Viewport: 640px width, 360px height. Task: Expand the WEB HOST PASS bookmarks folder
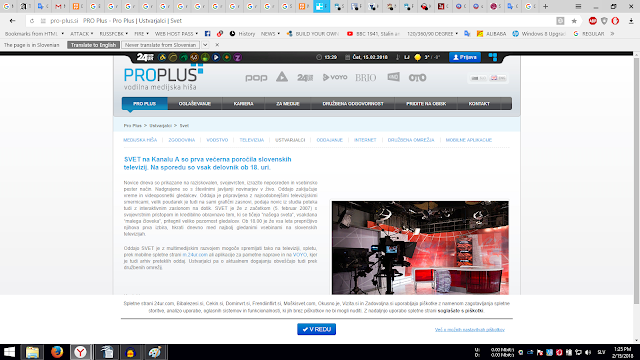click(176, 34)
